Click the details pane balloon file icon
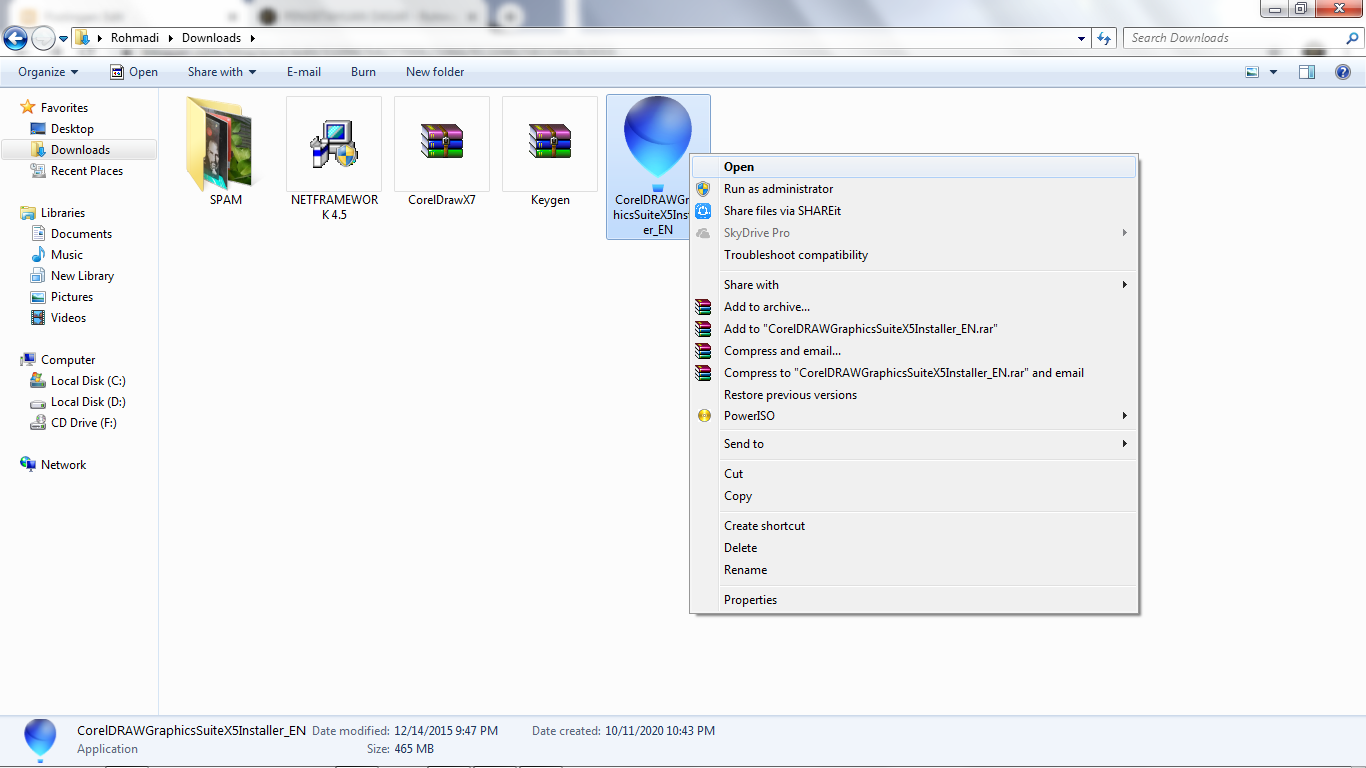This screenshot has width=1366, height=768. tap(40, 739)
